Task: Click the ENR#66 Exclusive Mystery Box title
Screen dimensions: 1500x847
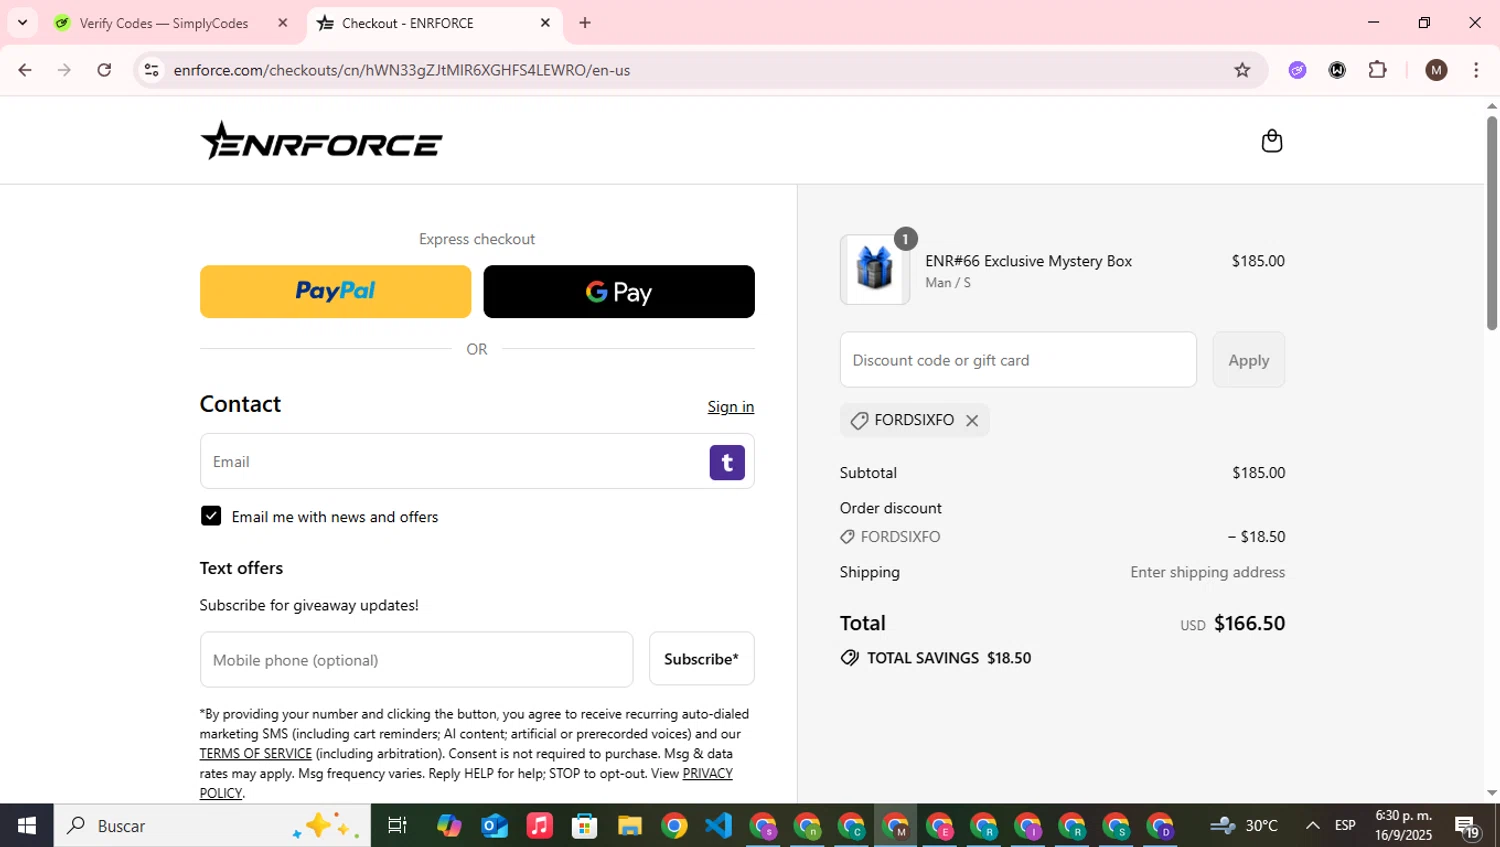Action: 1028,261
